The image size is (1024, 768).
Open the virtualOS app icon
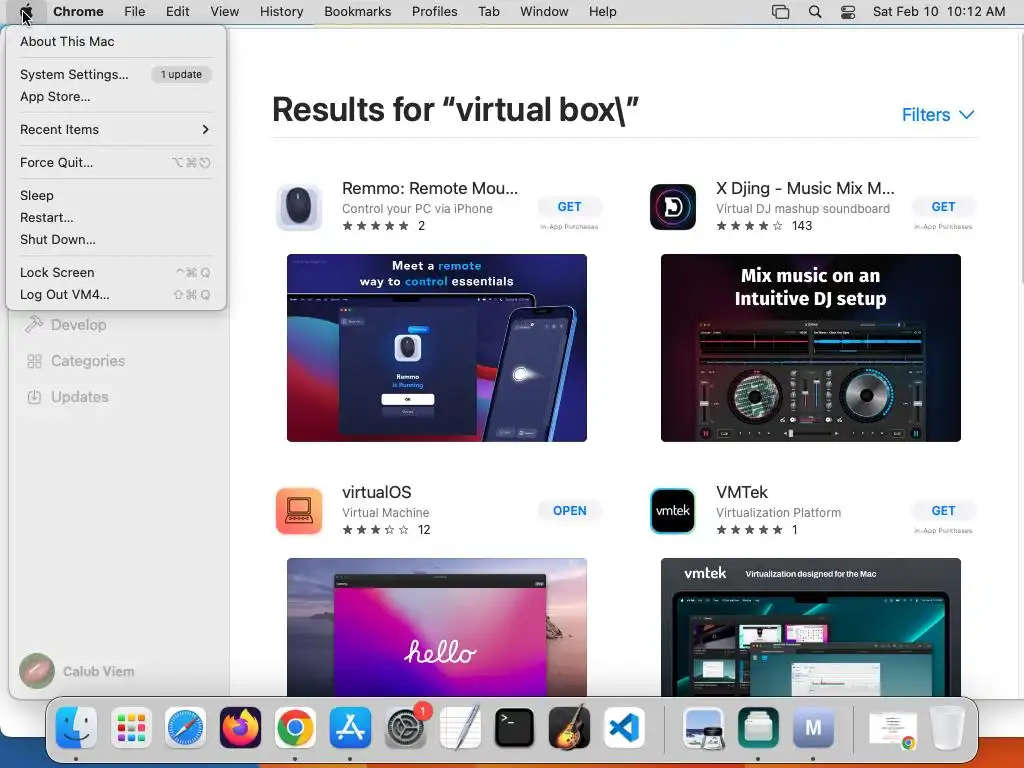click(299, 511)
